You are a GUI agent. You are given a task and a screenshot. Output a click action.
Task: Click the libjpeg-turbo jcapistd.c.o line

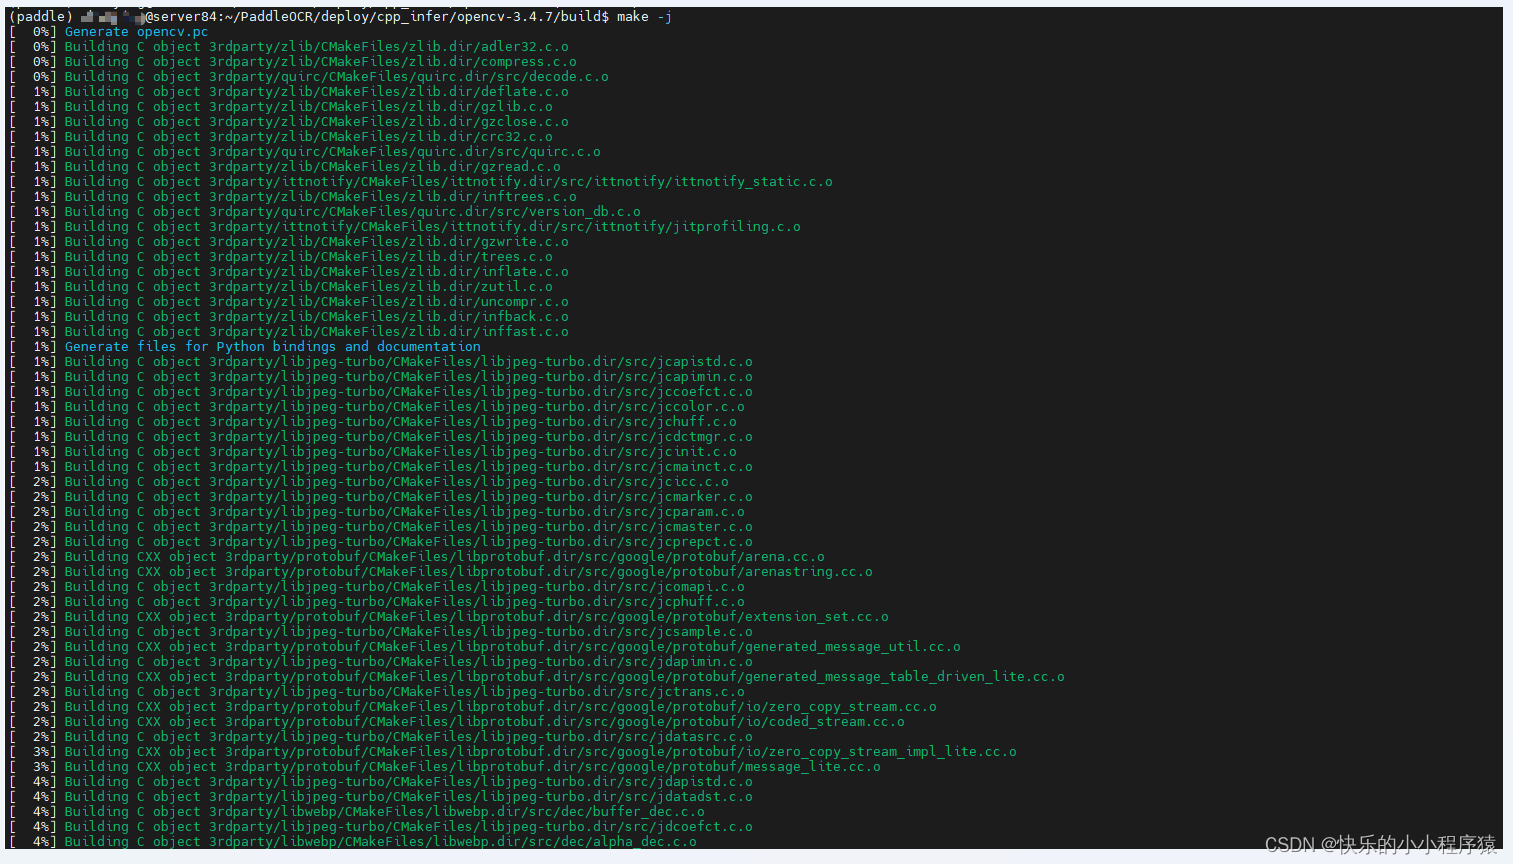click(x=381, y=361)
